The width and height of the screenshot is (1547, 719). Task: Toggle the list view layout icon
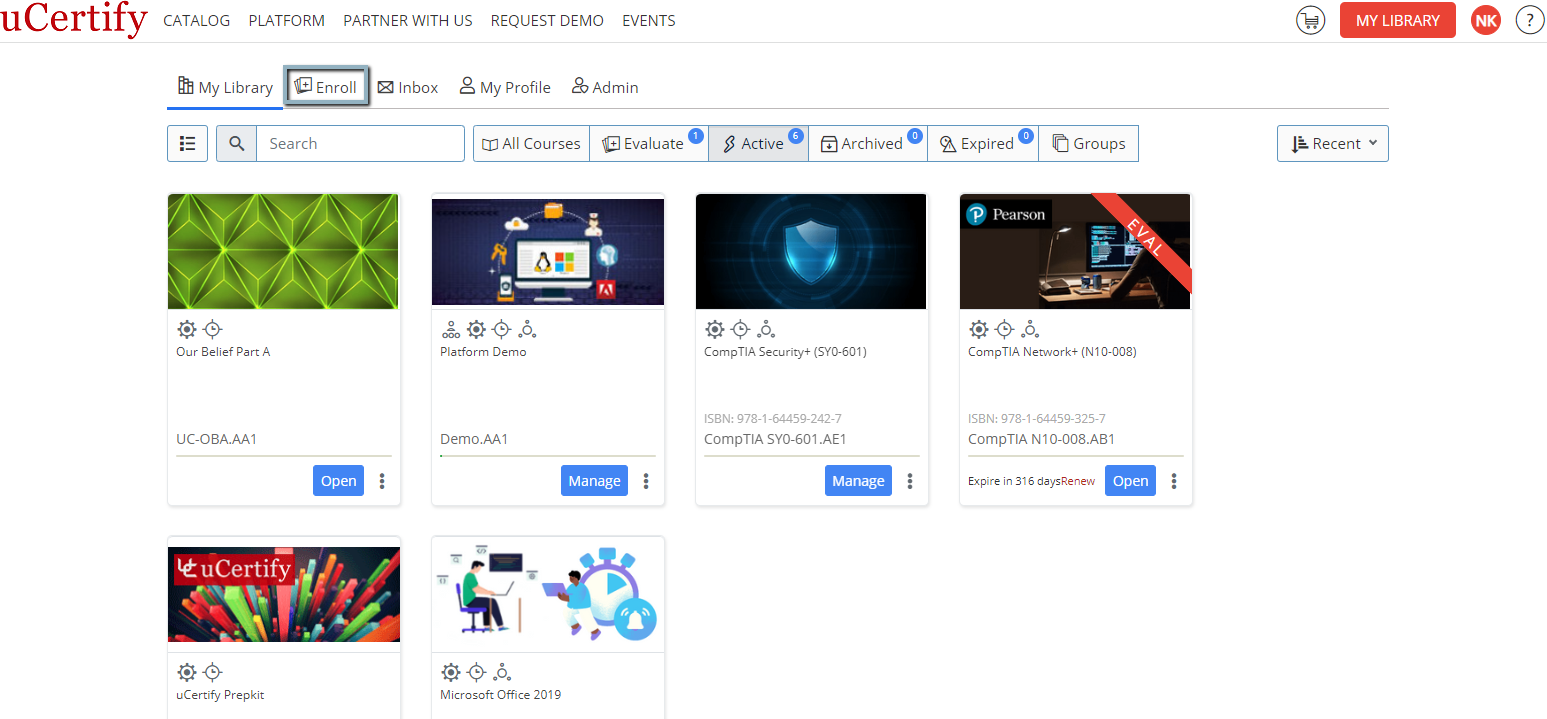(x=187, y=143)
